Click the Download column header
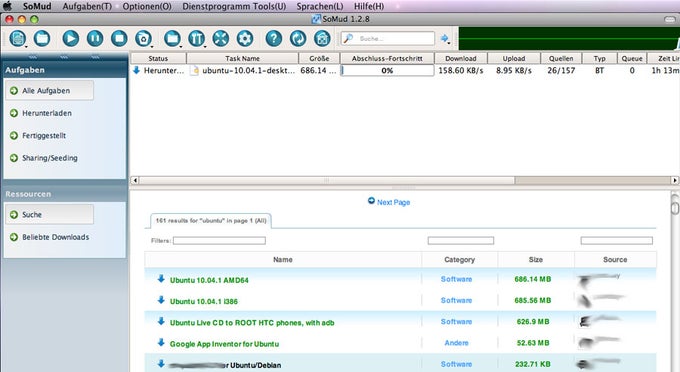This screenshot has height=372, width=680. 461,58
